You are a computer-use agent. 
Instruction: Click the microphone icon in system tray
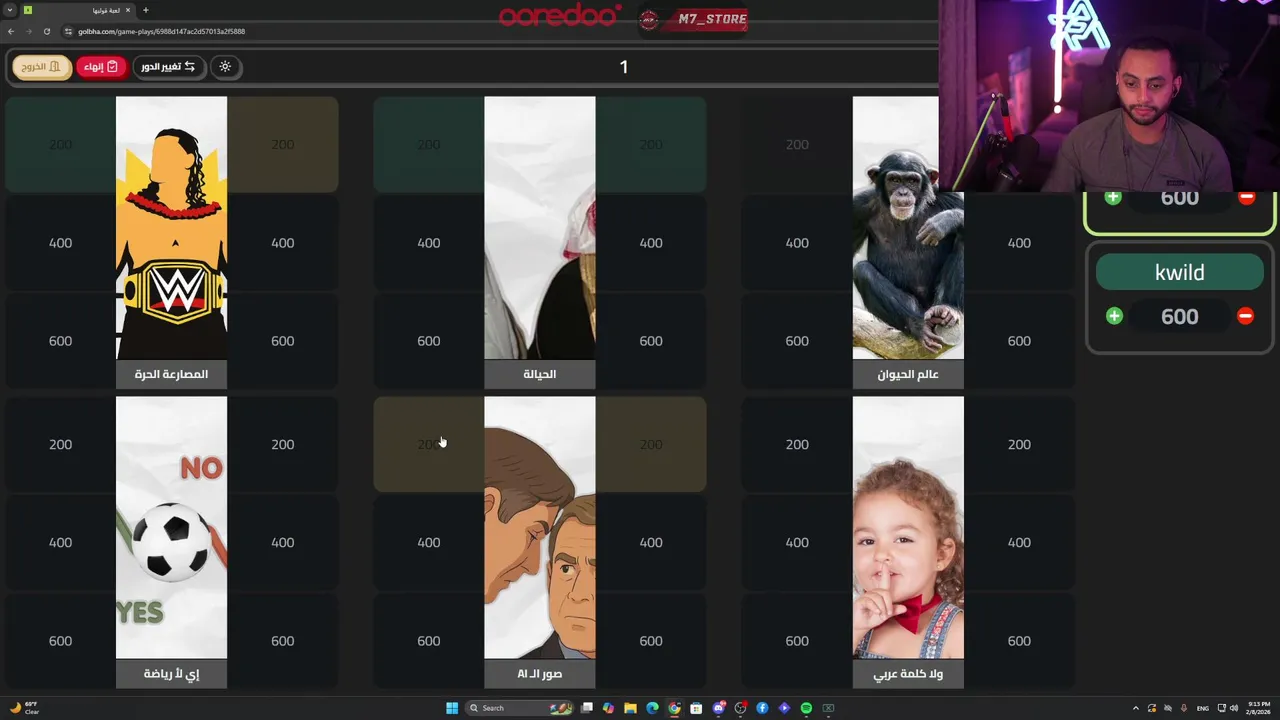pos(1184,708)
